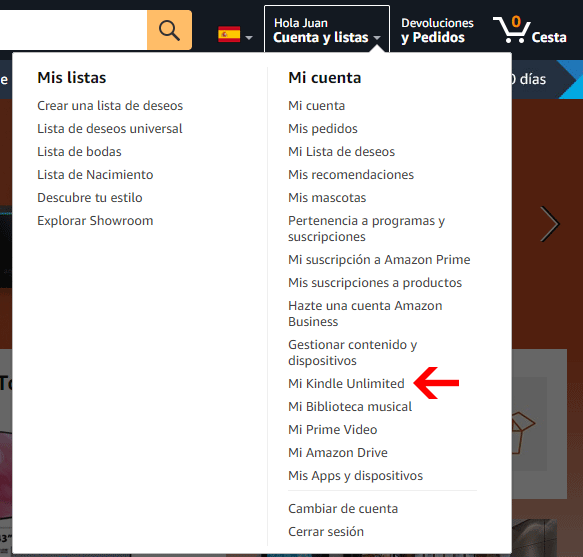Select Explorar Showroom
Viewport: 583px width, 557px height.
tap(95, 221)
